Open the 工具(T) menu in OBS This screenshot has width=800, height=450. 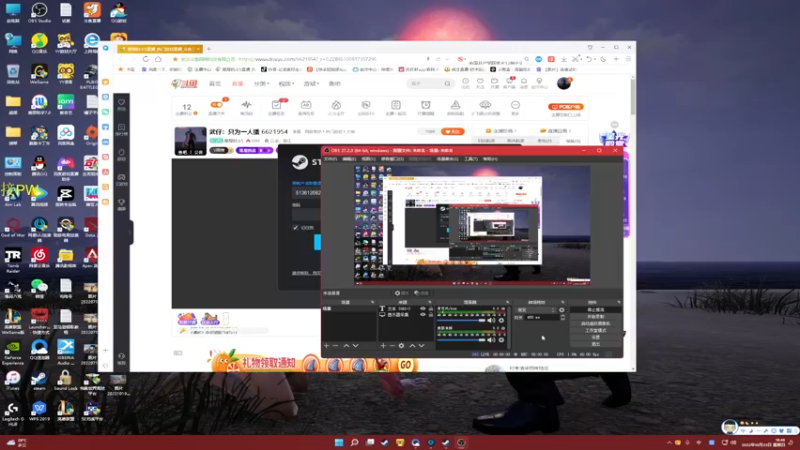470,159
